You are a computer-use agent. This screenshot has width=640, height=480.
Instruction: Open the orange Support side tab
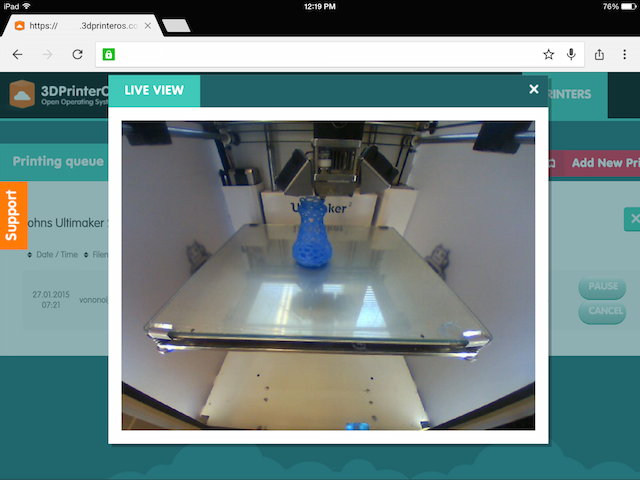pyautogui.click(x=13, y=215)
